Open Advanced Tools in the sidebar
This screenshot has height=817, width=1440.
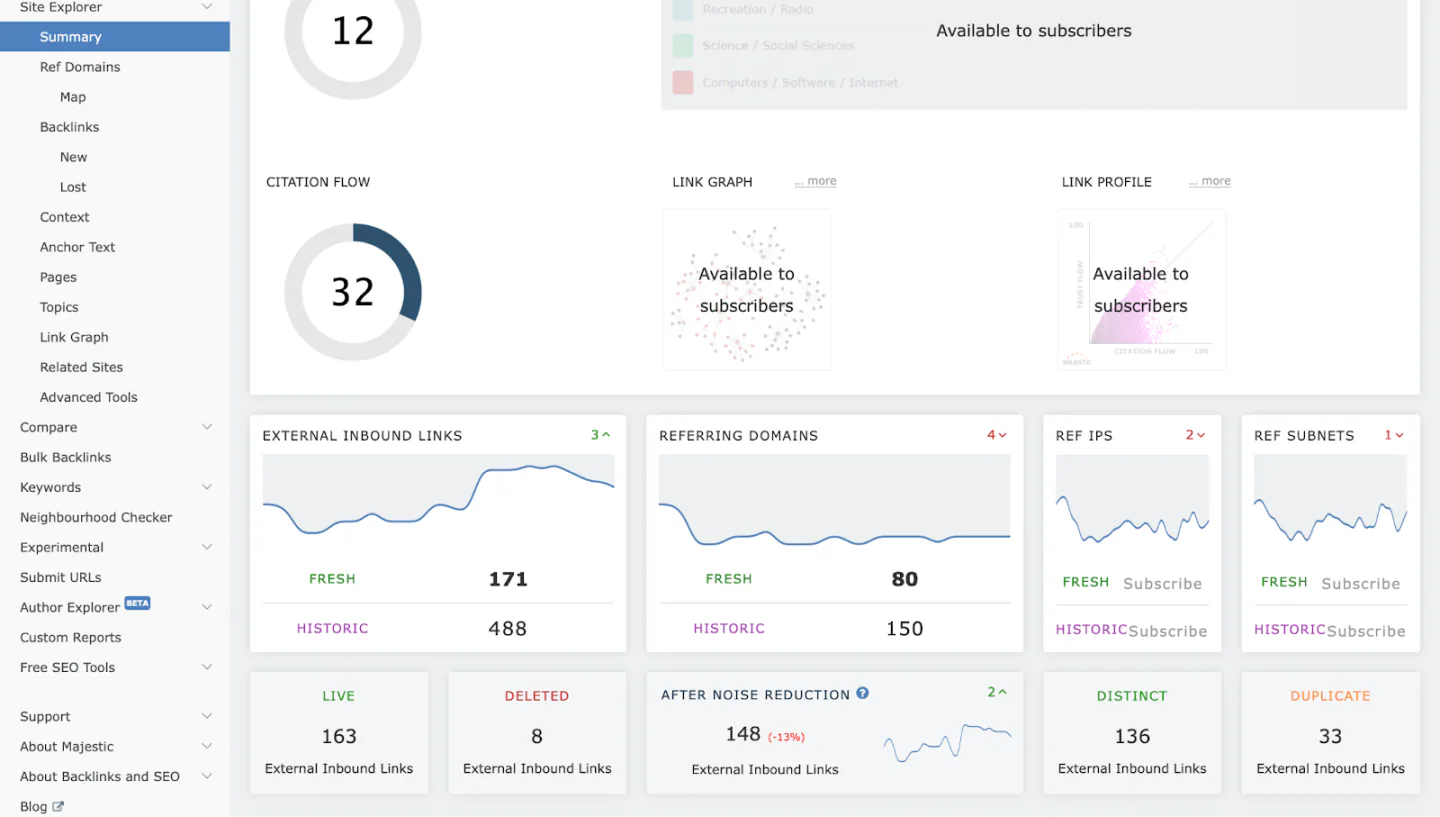tap(89, 397)
